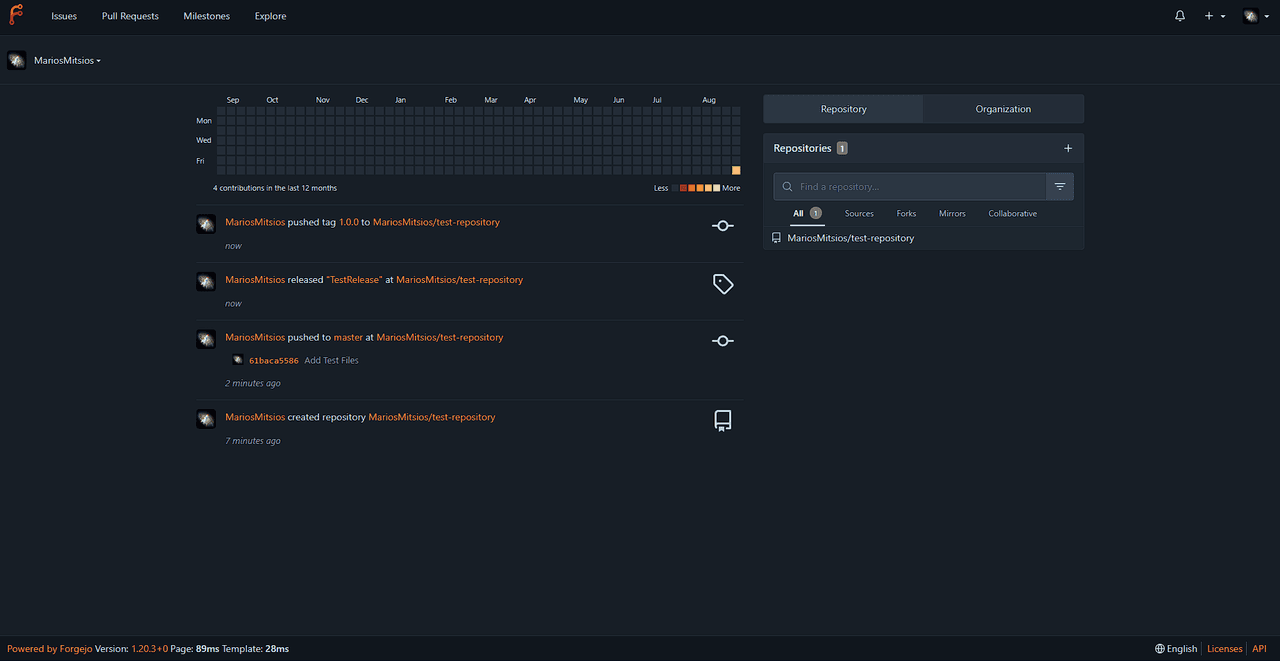1280x661 pixels.
Task: Change language via English in footer
Action: pyautogui.click(x=1176, y=649)
